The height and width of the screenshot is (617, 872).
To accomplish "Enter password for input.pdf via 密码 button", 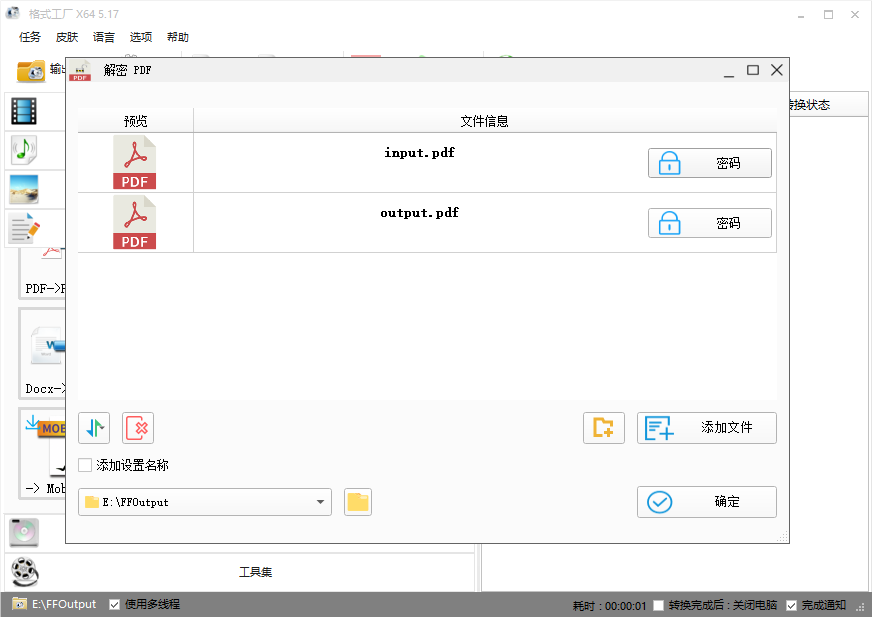I will (x=710, y=162).
